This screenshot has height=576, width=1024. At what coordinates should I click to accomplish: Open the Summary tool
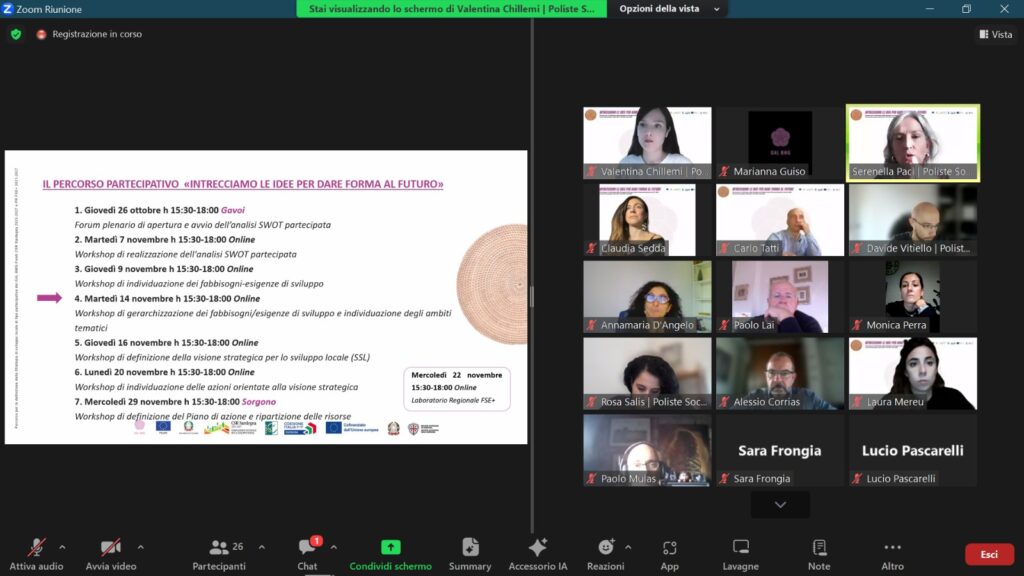470,549
